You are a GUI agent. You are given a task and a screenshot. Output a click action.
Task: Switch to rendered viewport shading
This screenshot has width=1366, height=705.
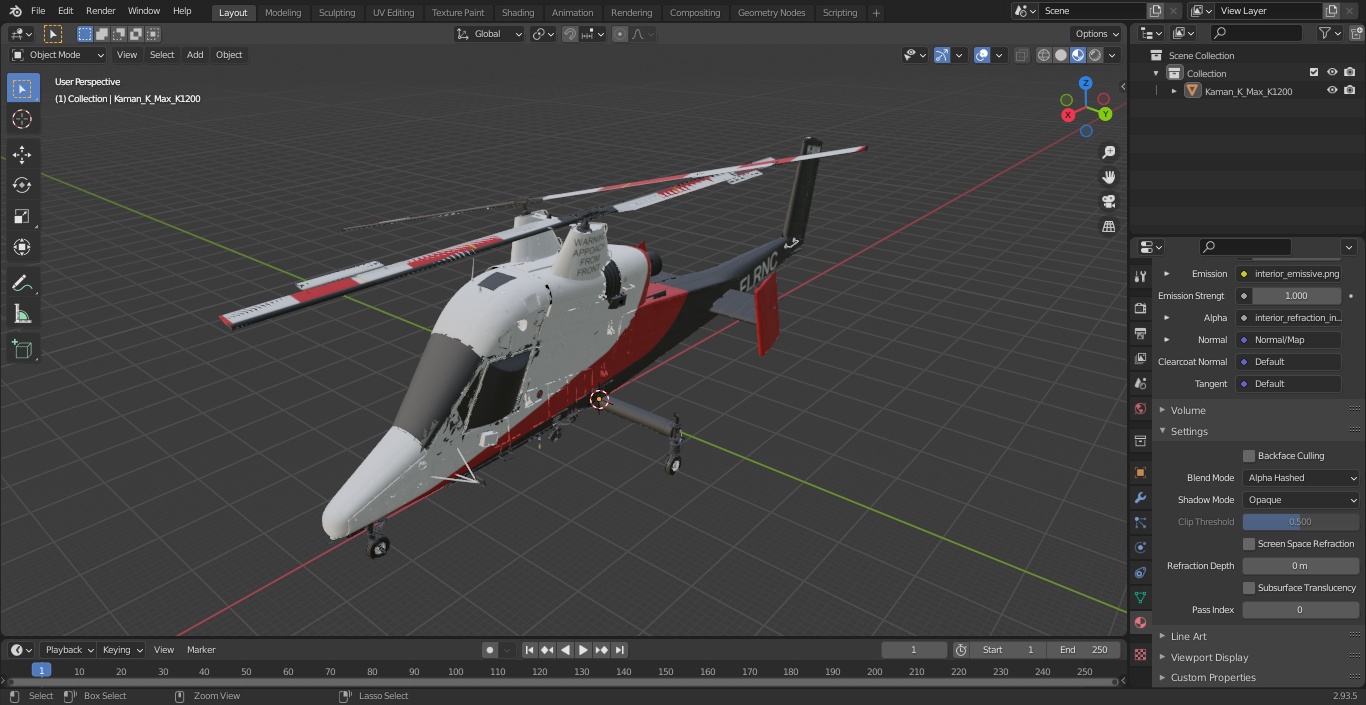[1095, 55]
